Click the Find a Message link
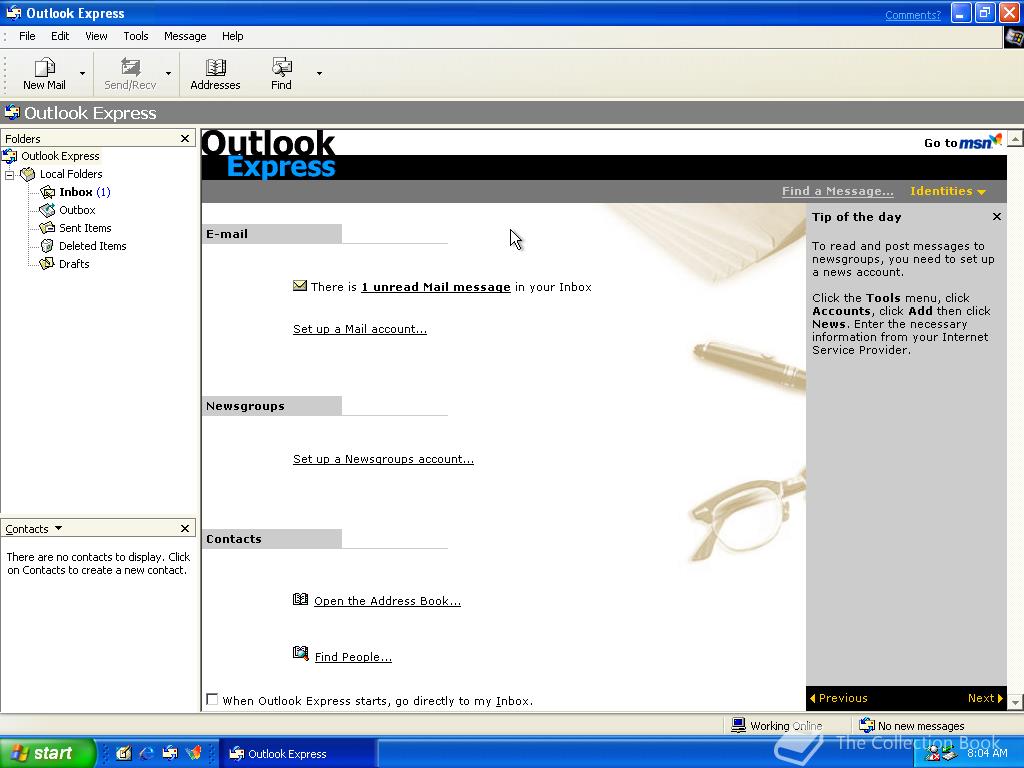 837,191
